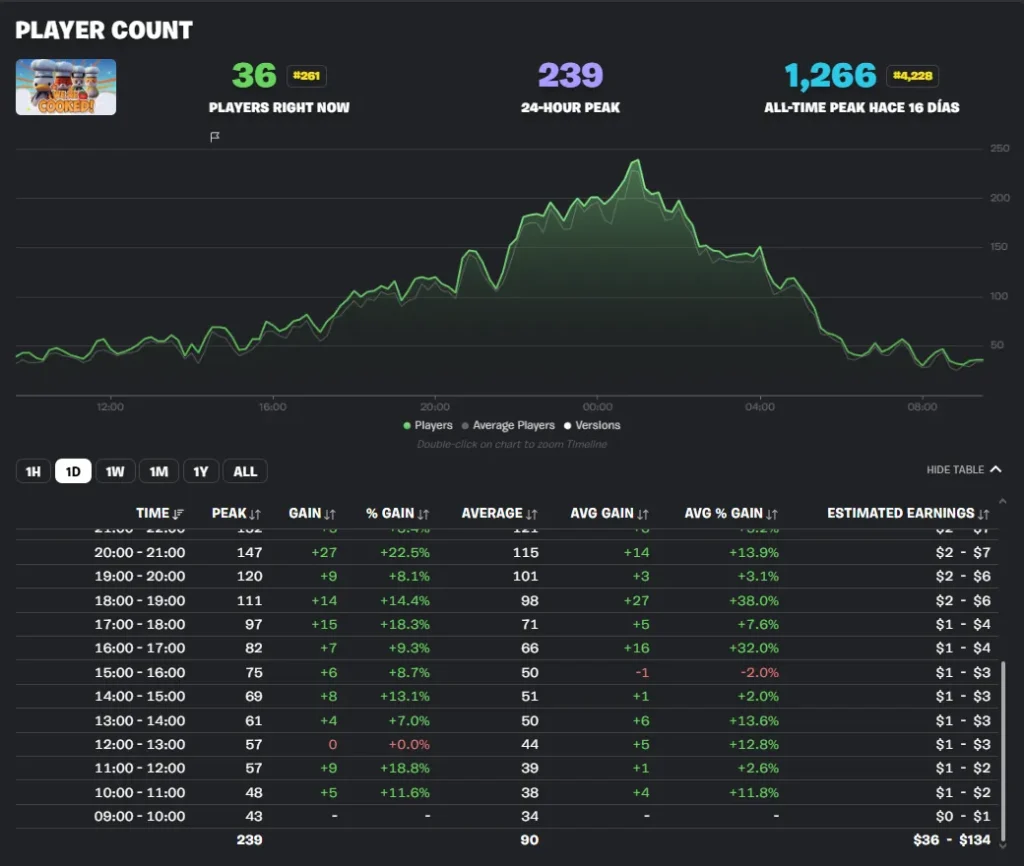Toggle Average Players series in legend
The width and height of the screenshot is (1024, 866).
pos(508,425)
